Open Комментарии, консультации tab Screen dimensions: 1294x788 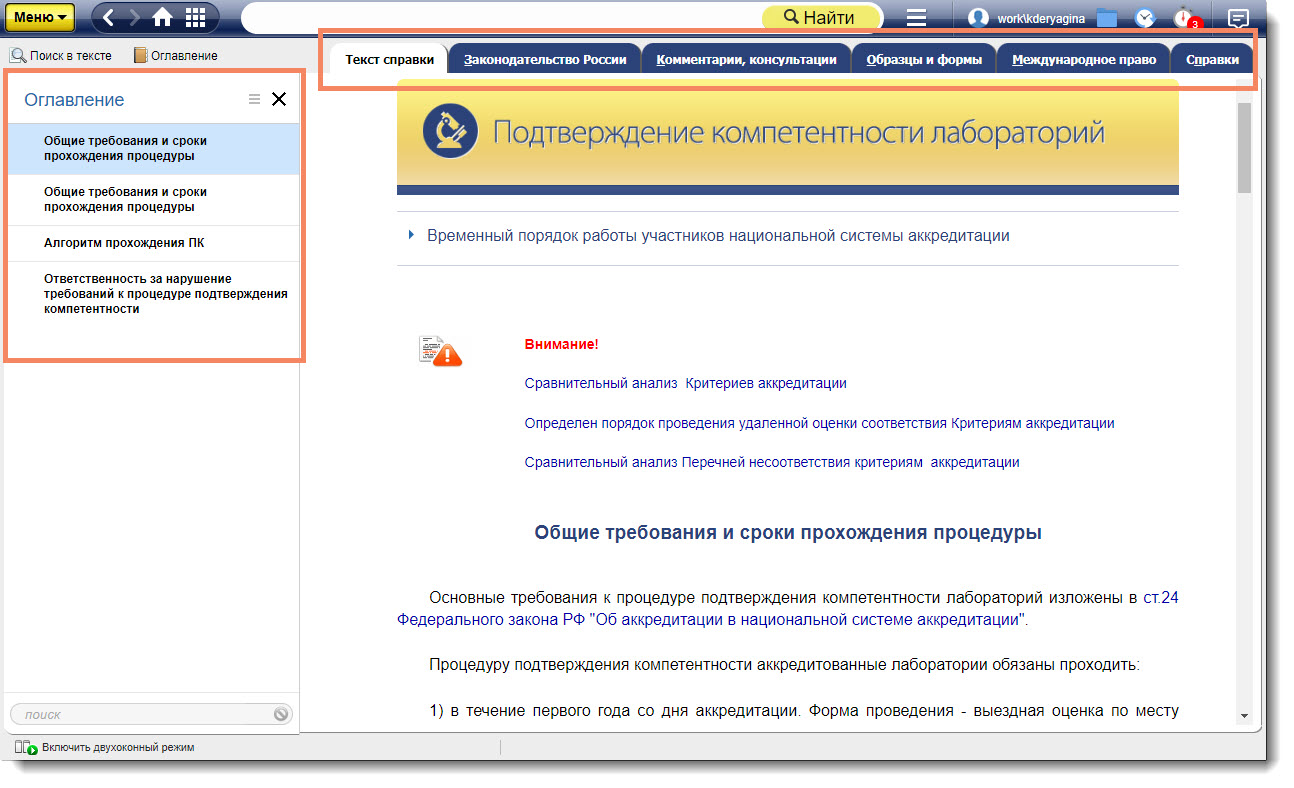tap(746, 59)
